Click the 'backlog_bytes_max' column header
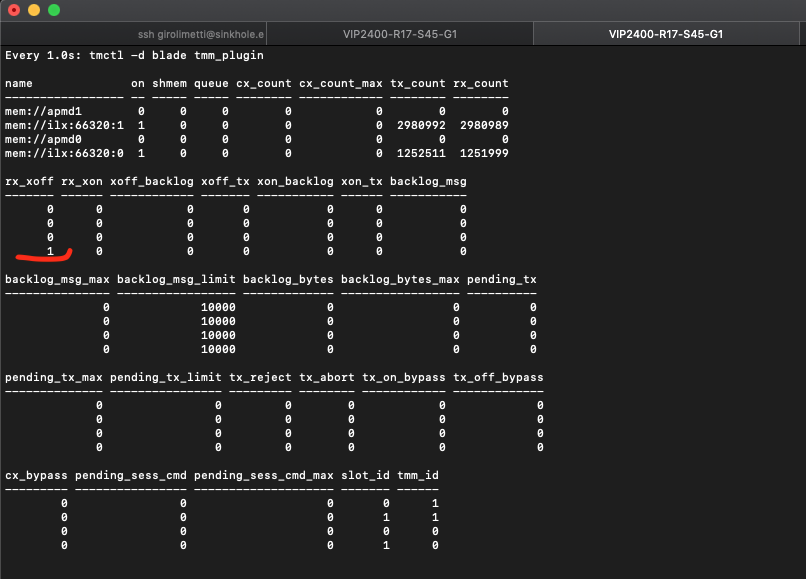Viewport: 806px width, 579px height. [400, 280]
